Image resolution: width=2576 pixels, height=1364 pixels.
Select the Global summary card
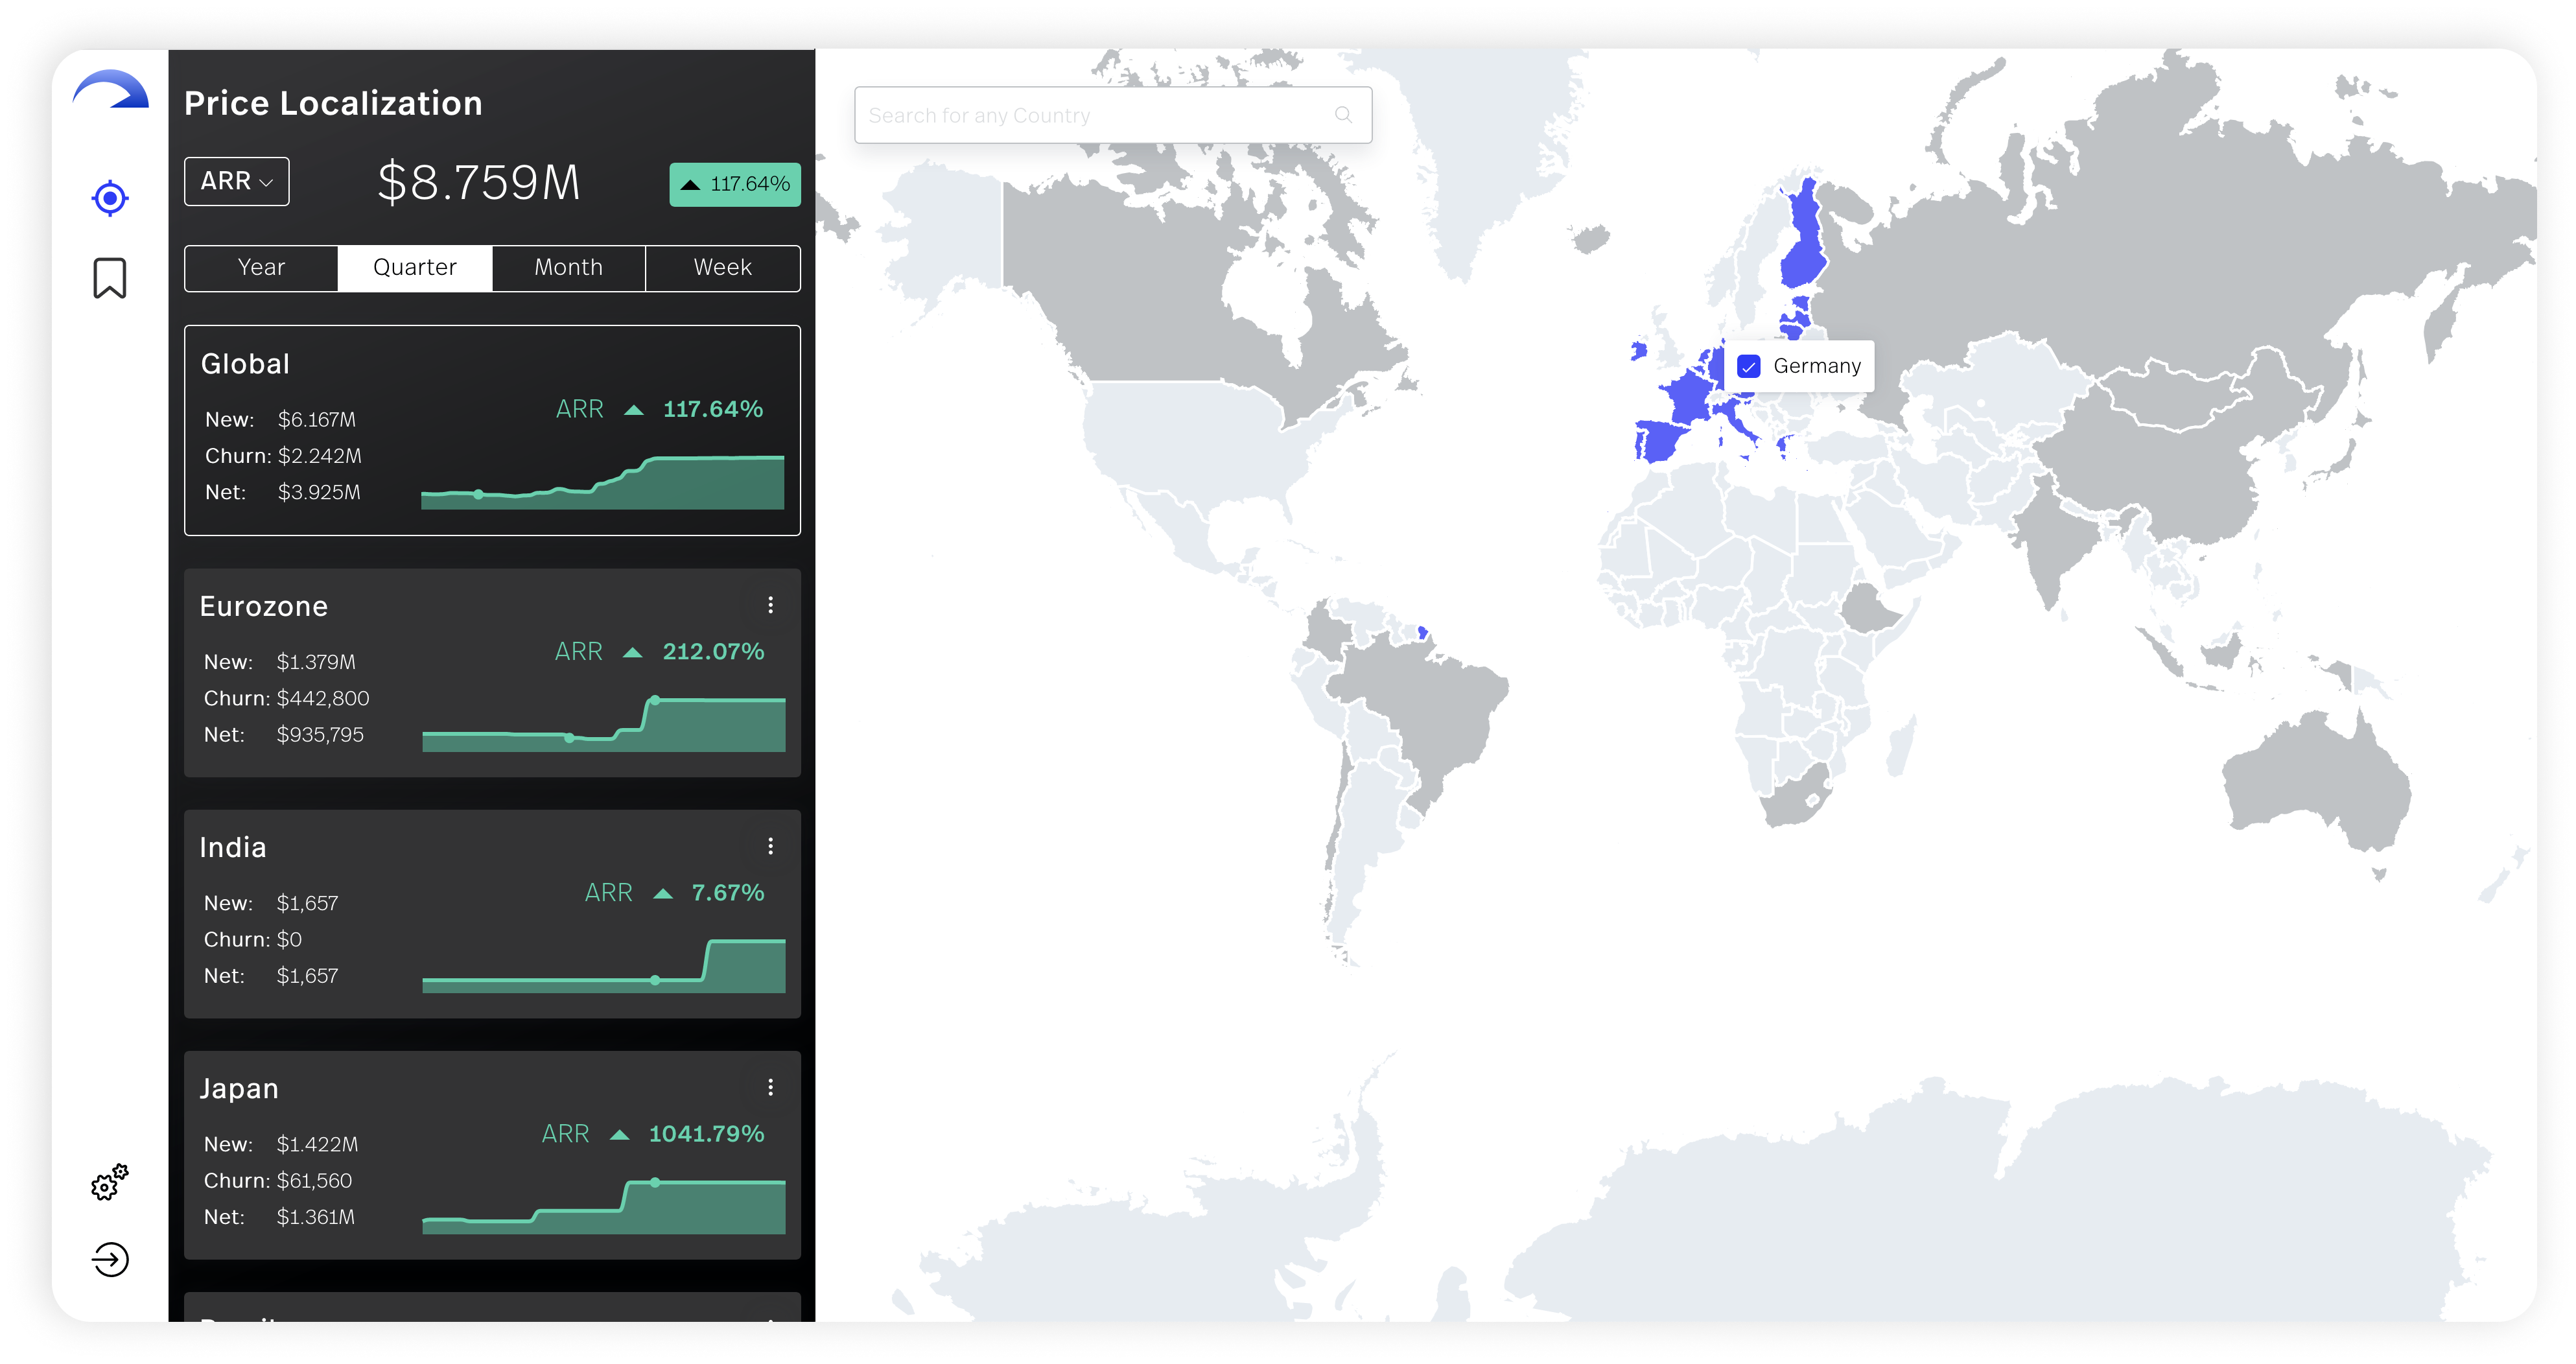click(492, 430)
